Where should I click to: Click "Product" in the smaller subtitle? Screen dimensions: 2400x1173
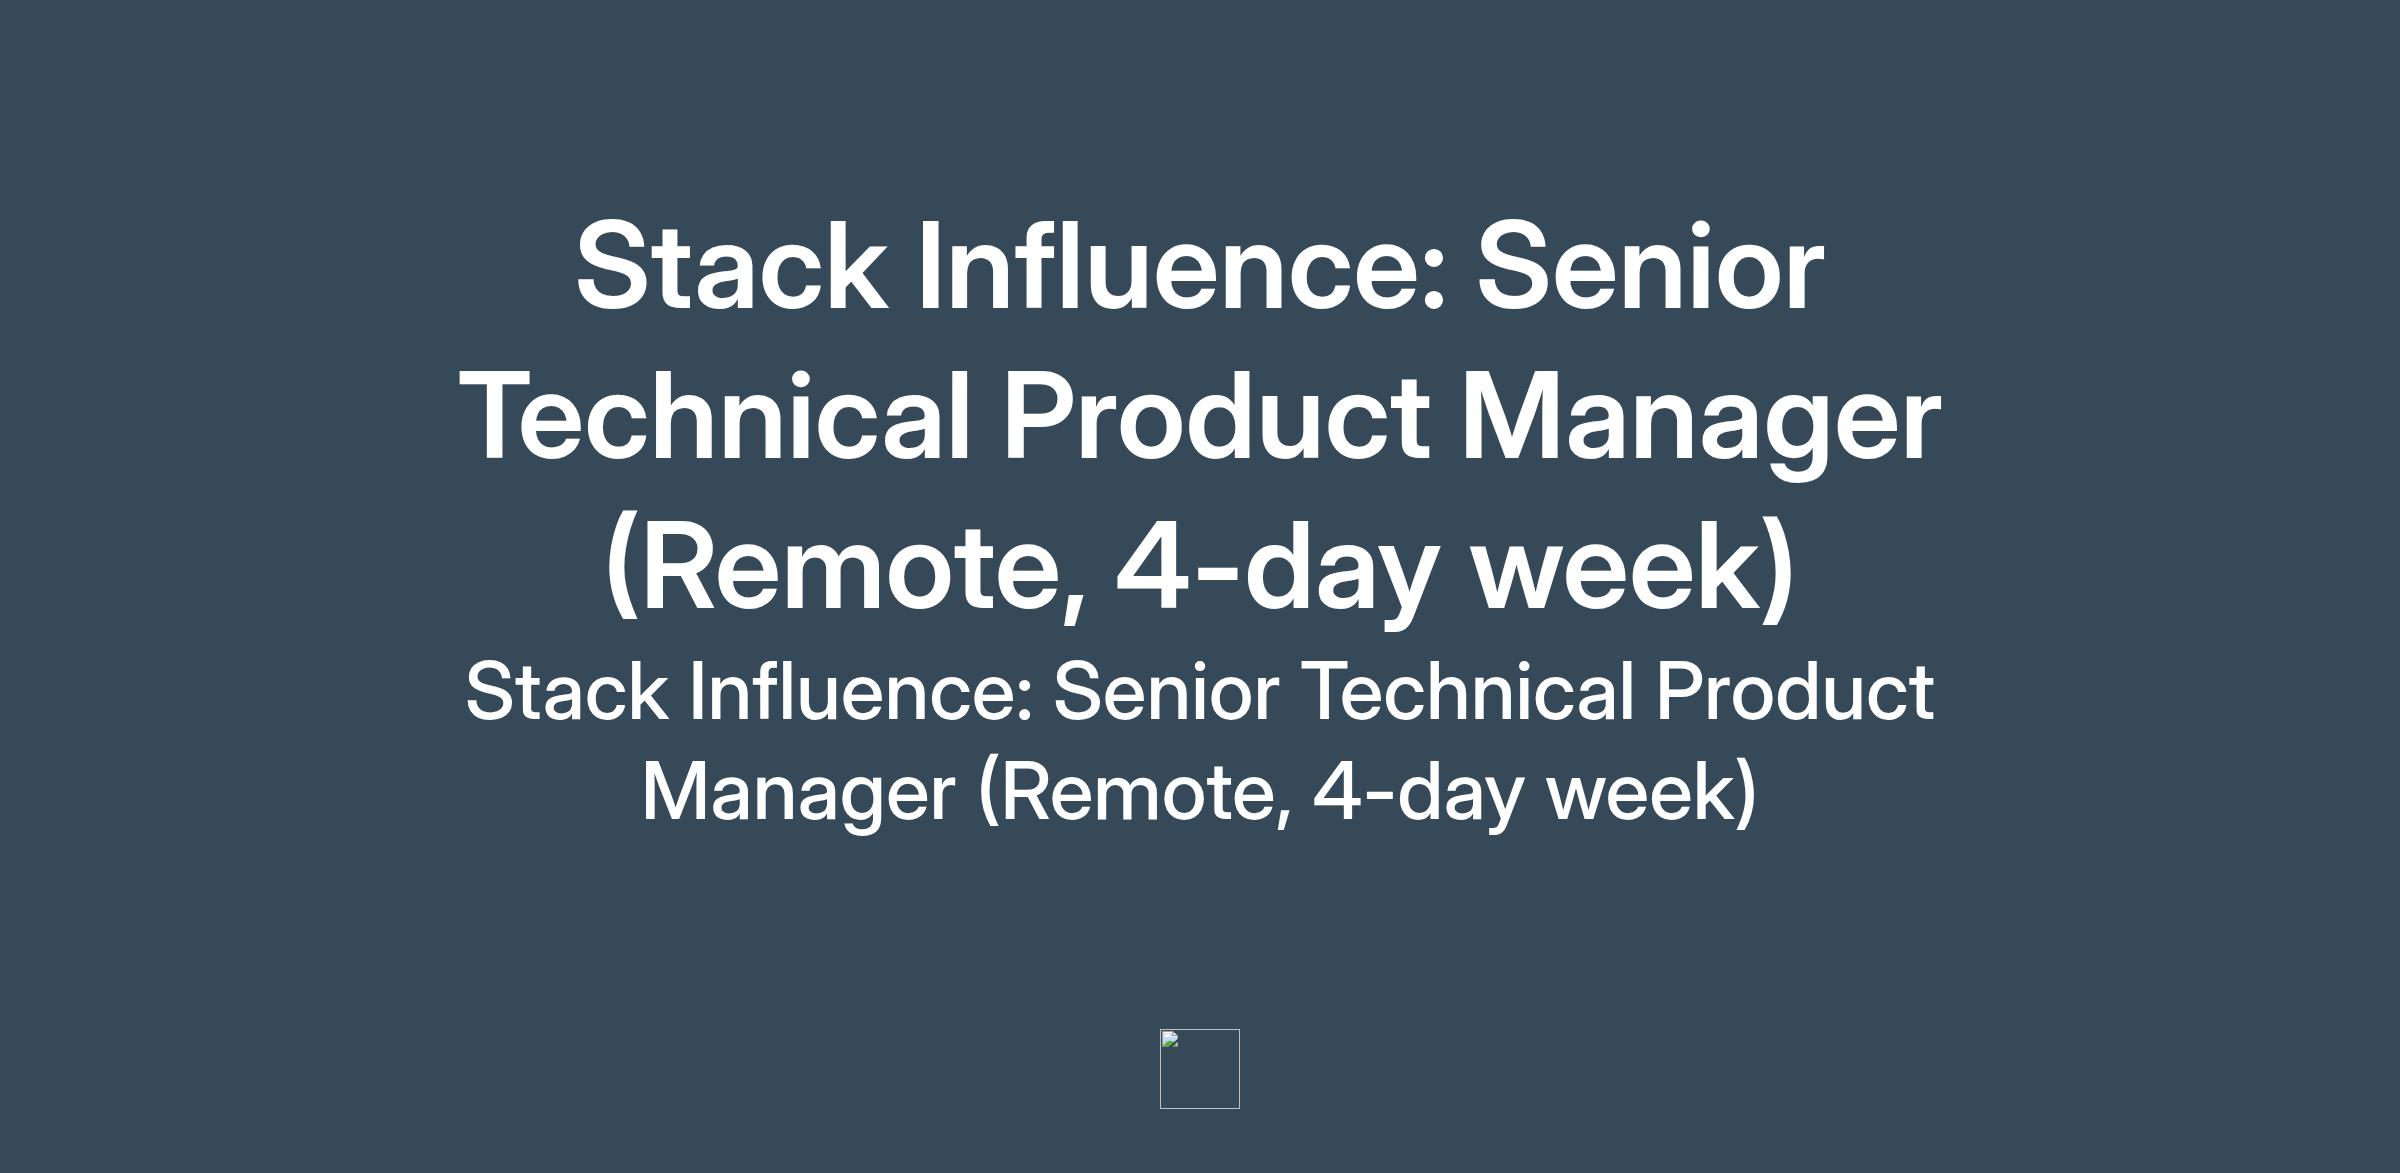(1795, 691)
